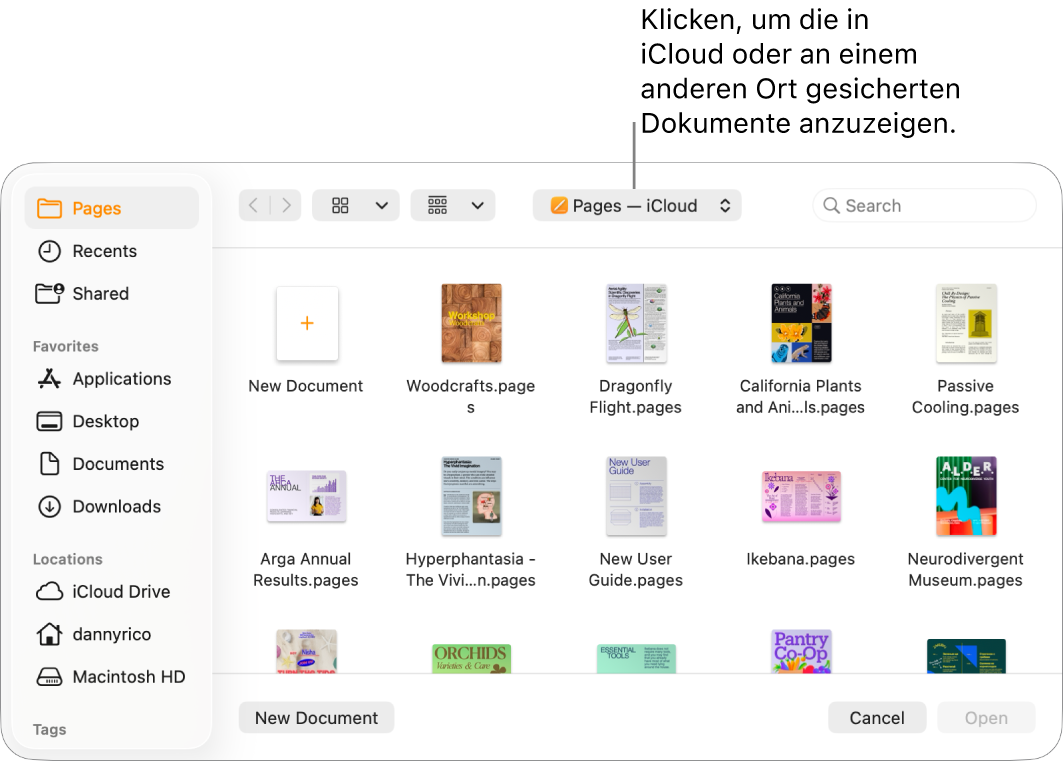Viewport: 1064px width, 761px height.
Task: Click the Neurodivergent Museum.pages file name
Action: [x=966, y=570]
